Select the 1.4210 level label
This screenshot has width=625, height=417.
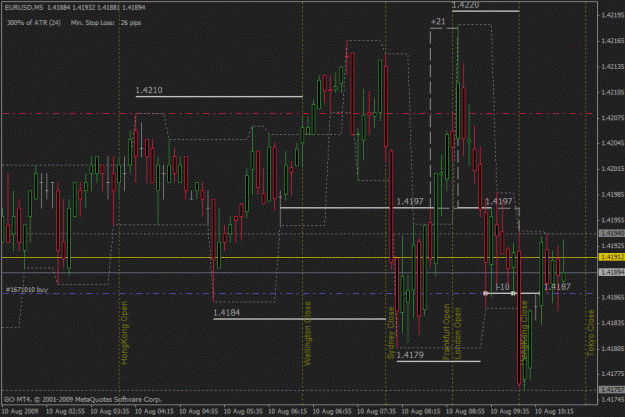(149, 90)
